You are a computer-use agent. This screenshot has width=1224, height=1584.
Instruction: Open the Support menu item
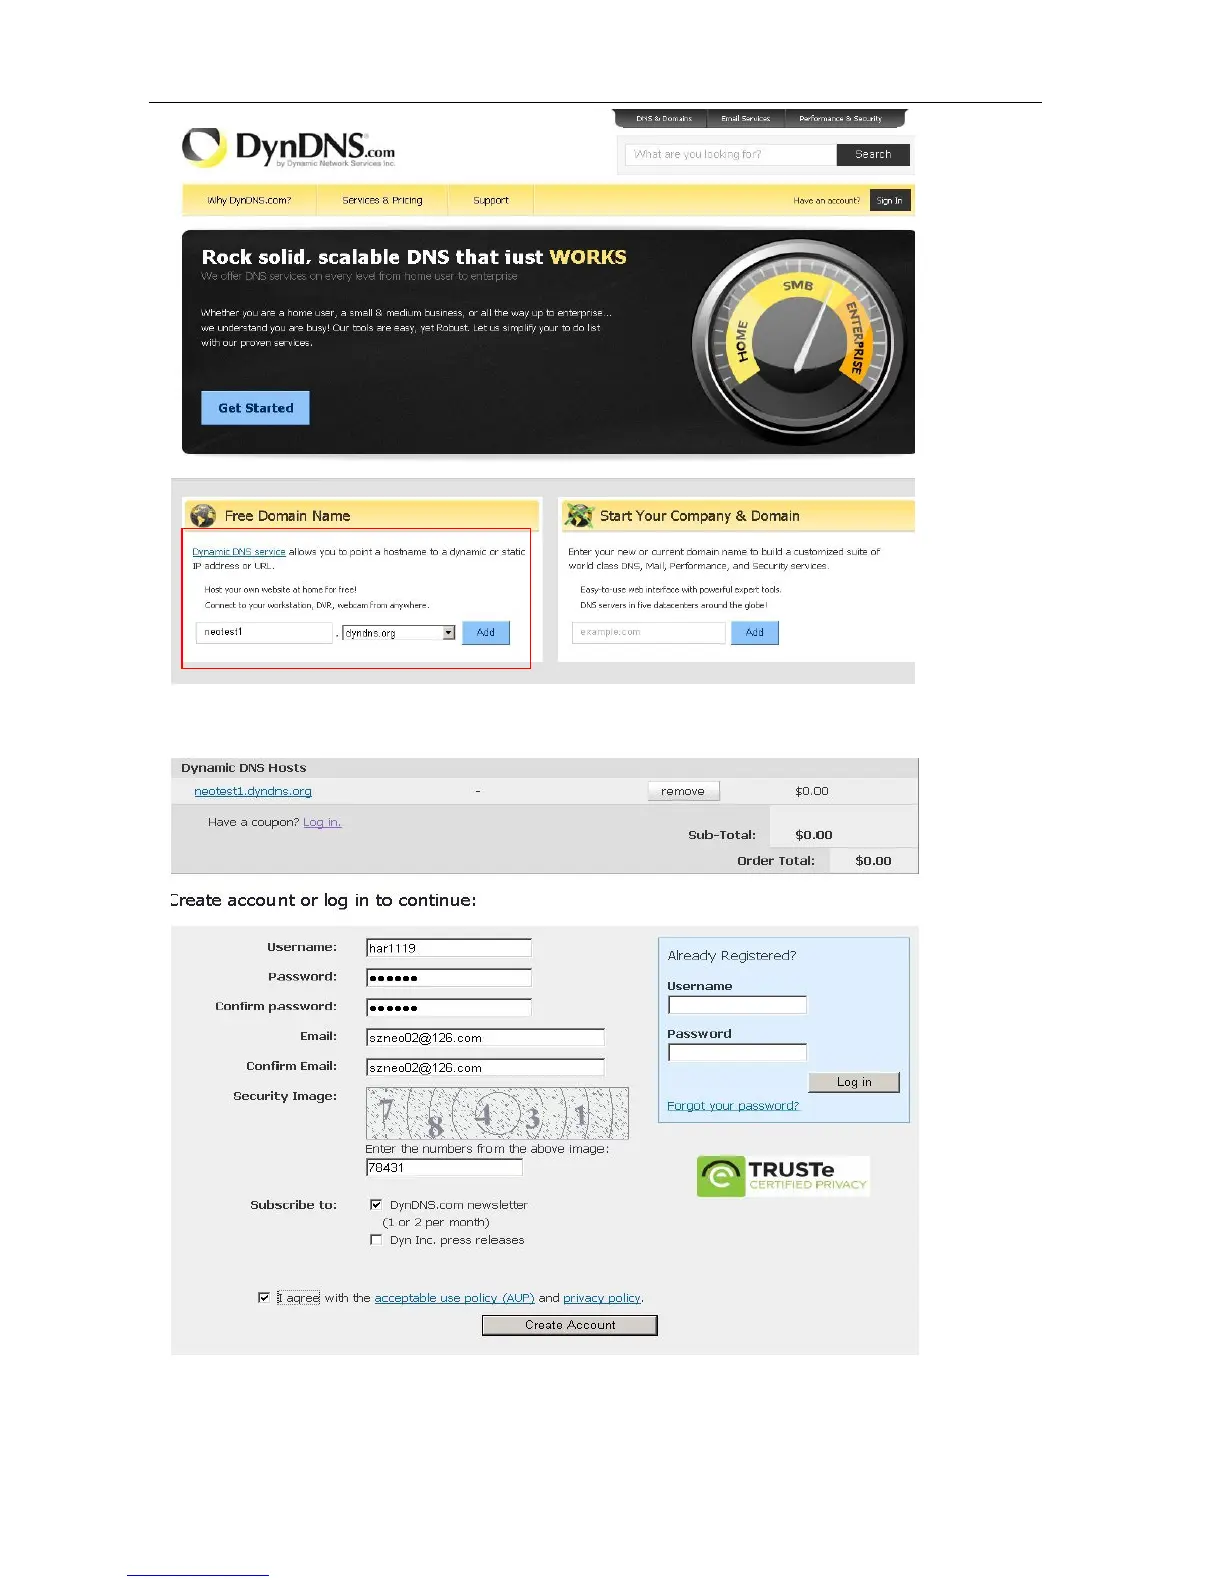pos(491,200)
